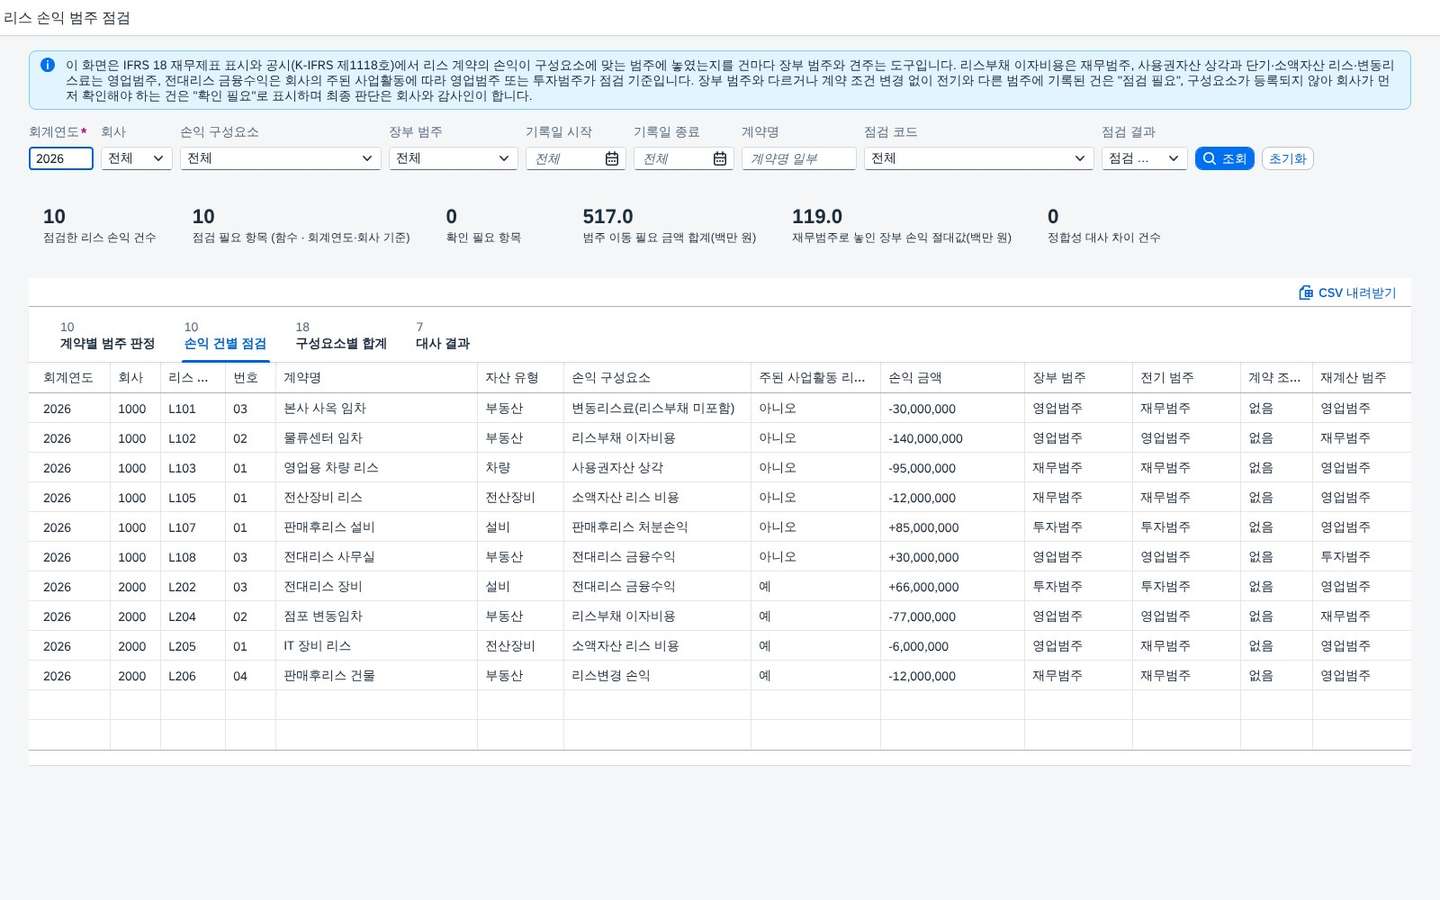The image size is (1440, 900).
Task: Select the 손익 건별 점검 tab
Action: [225, 336]
